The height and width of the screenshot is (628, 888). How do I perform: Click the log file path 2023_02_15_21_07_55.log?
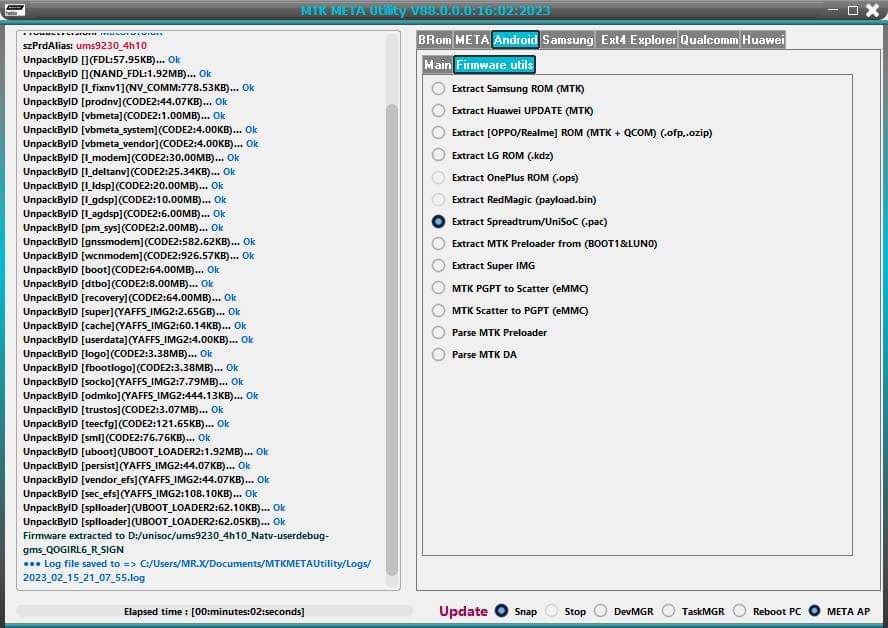tap(84, 578)
